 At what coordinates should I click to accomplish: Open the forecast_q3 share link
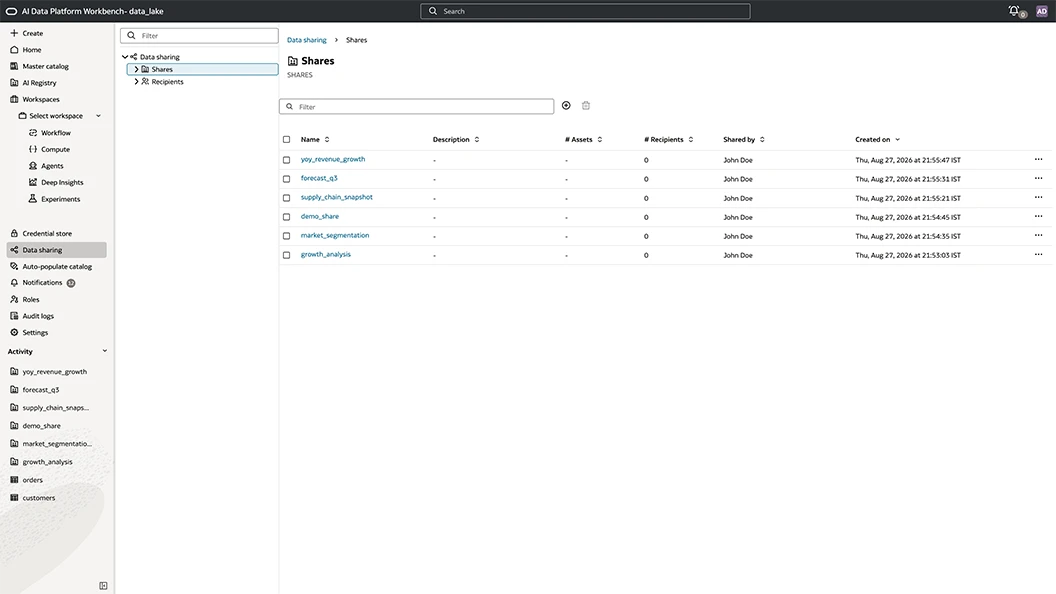pos(319,178)
